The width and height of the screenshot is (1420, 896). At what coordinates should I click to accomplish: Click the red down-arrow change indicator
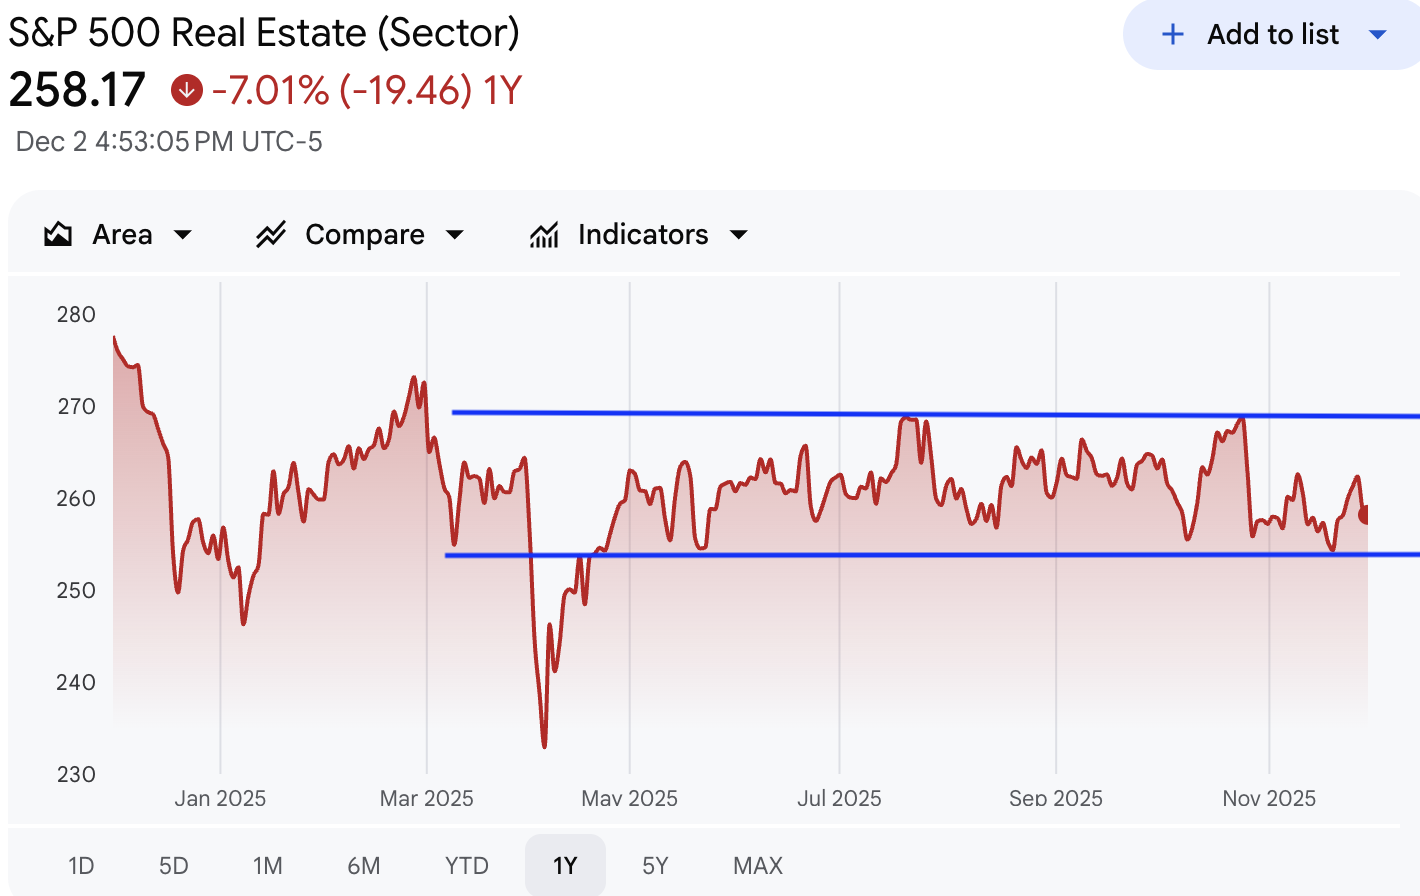click(x=186, y=90)
